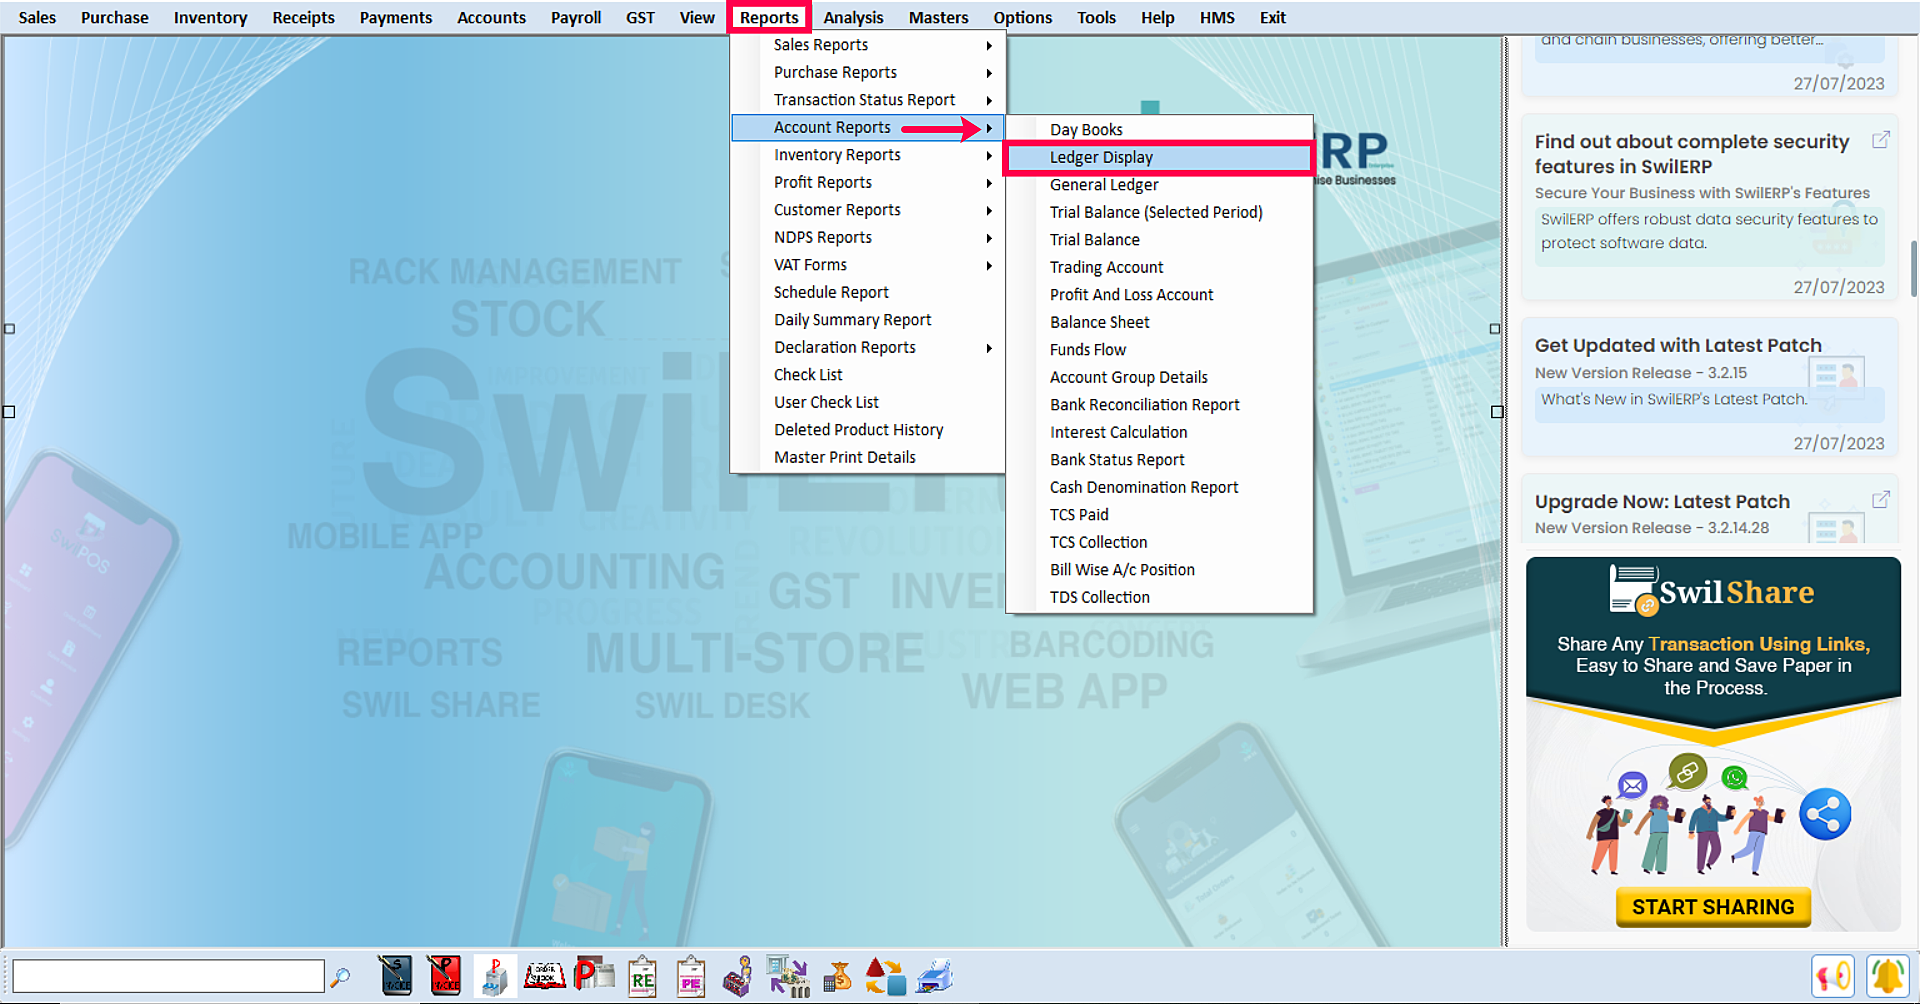The width and height of the screenshot is (1920, 1004).
Task: Open Get Updated with Latest Patch card
Action: tap(1709, 387)
